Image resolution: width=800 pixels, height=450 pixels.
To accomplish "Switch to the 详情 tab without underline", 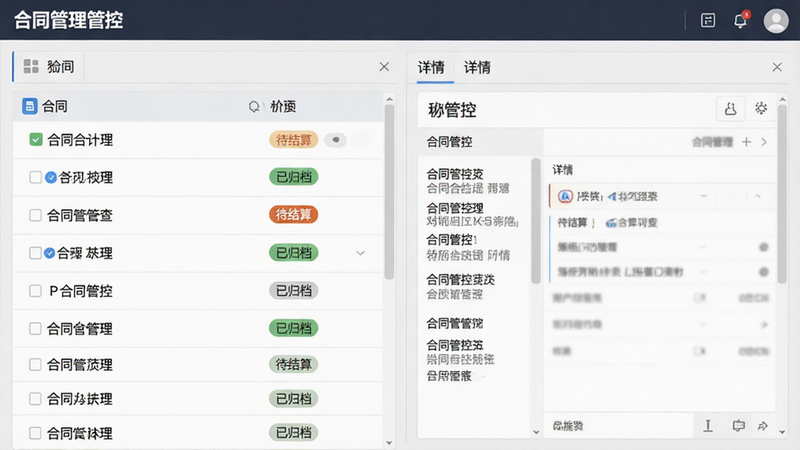I will click(477, 67).
